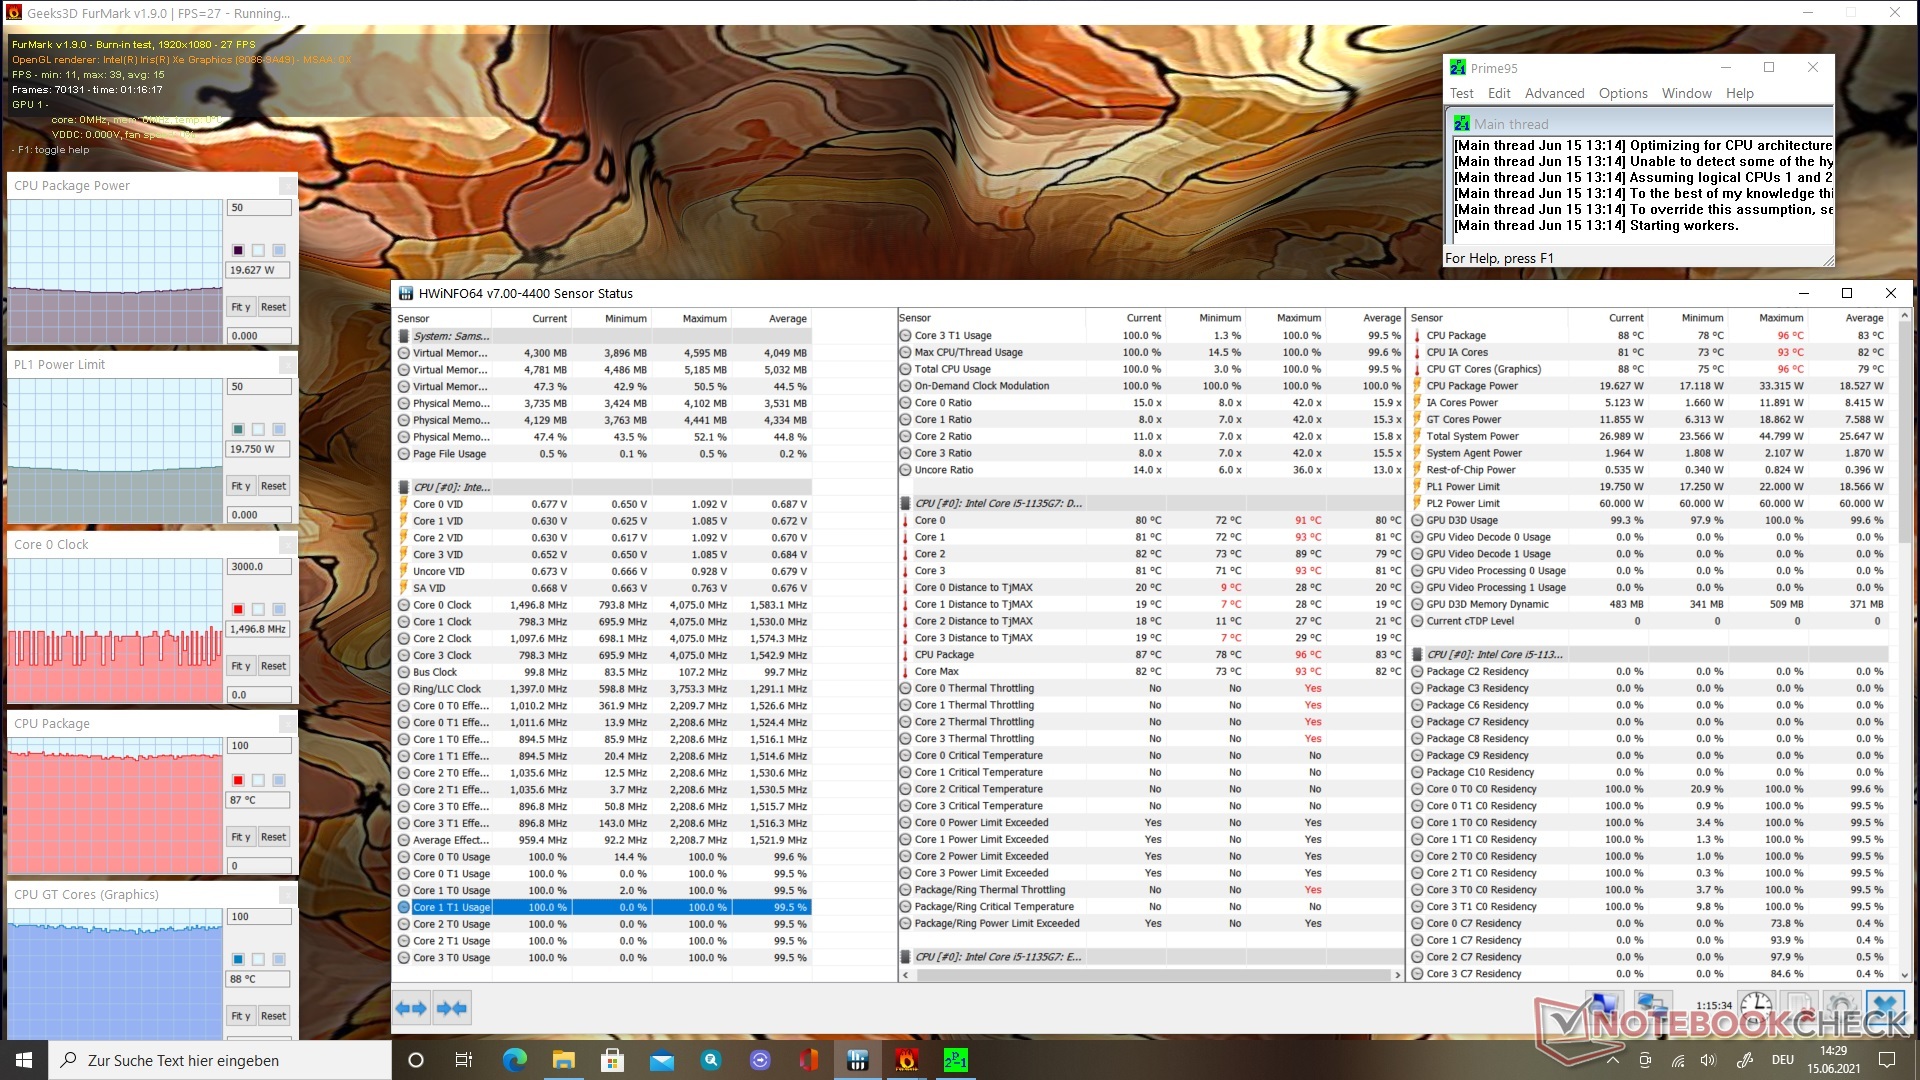Click Reset in the Core 0 Clock graph
This screenshot has width=1920, height=1080.
273,666
